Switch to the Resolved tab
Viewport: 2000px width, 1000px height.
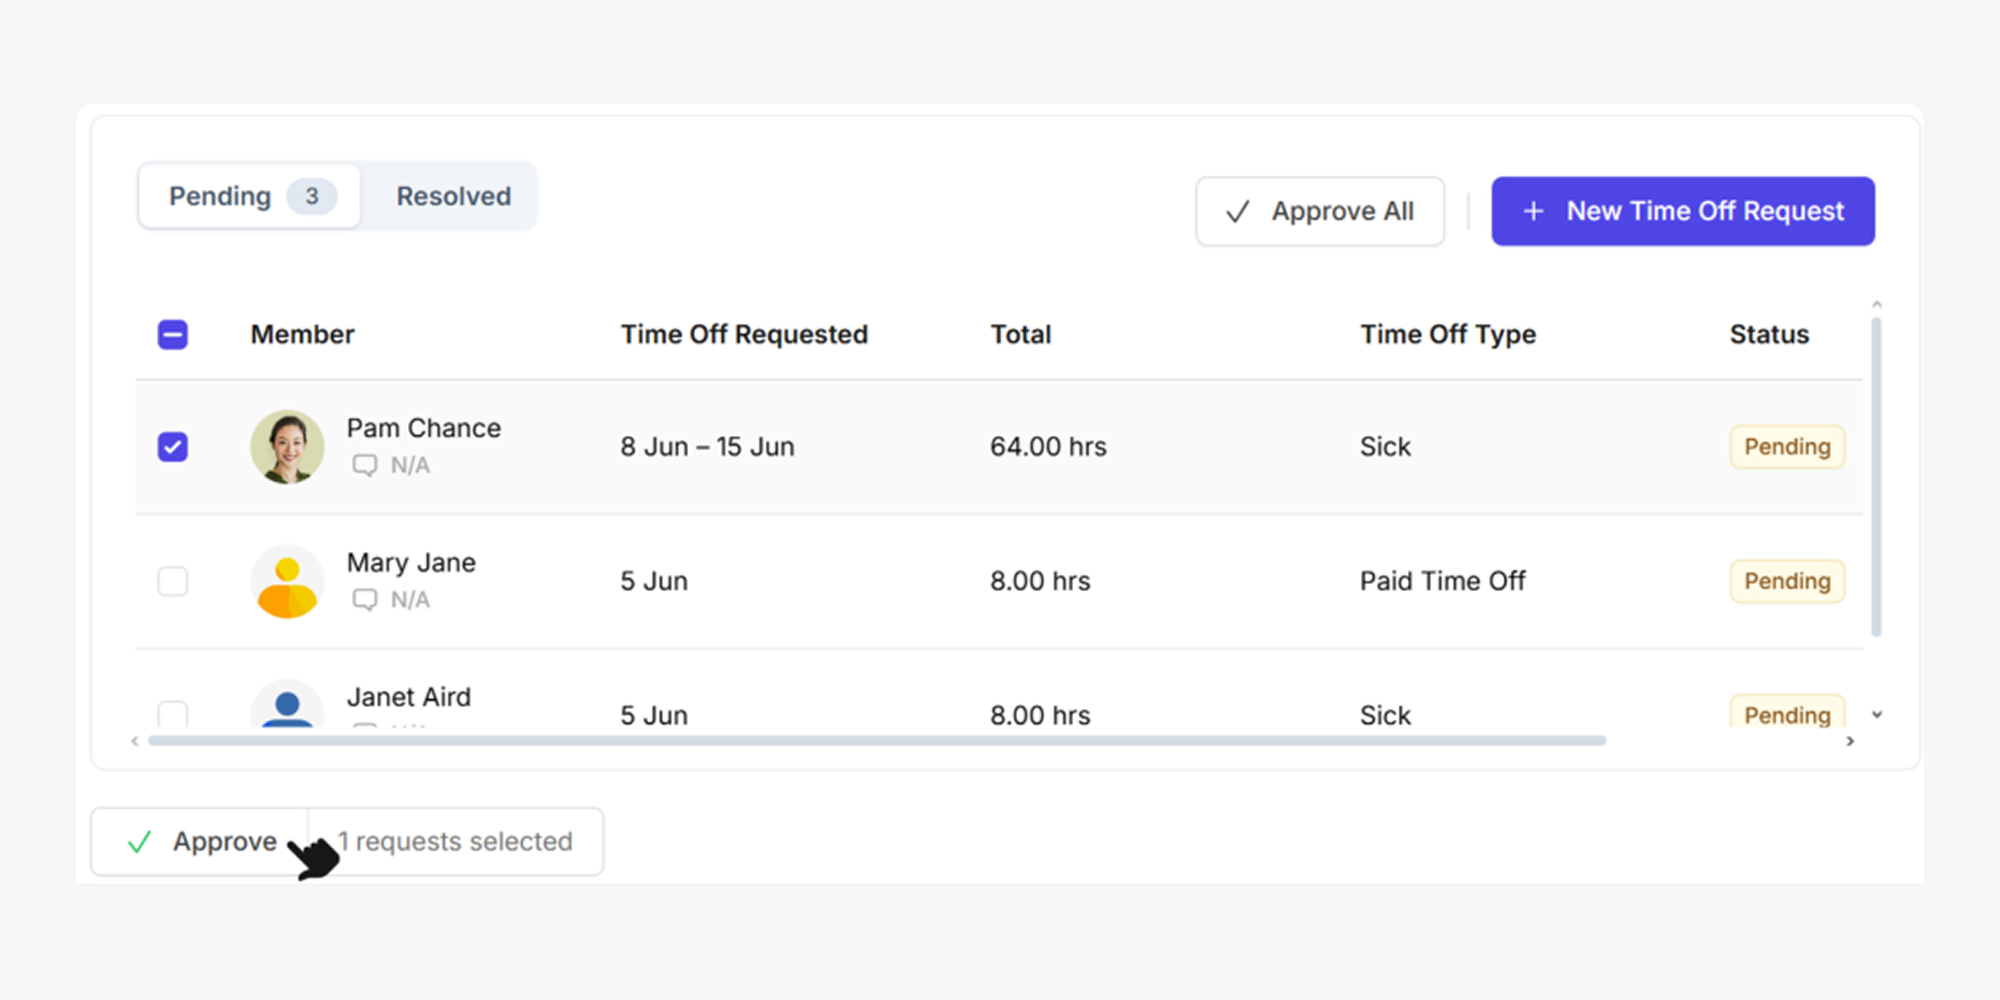point(453,196)
